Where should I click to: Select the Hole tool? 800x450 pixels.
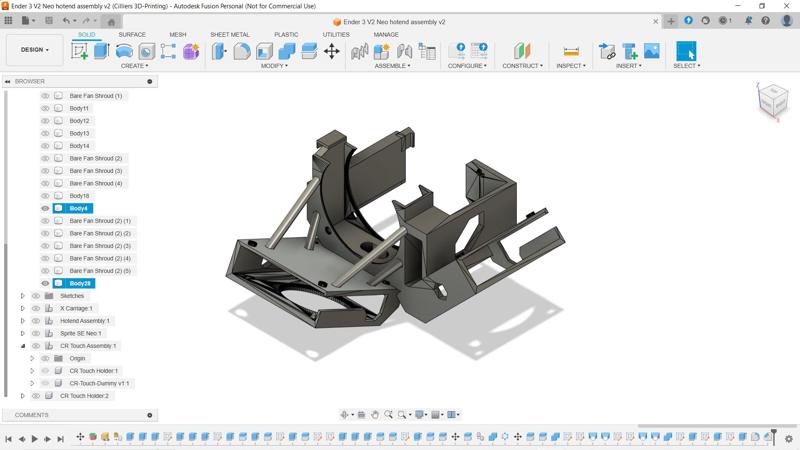coord(146,51)
